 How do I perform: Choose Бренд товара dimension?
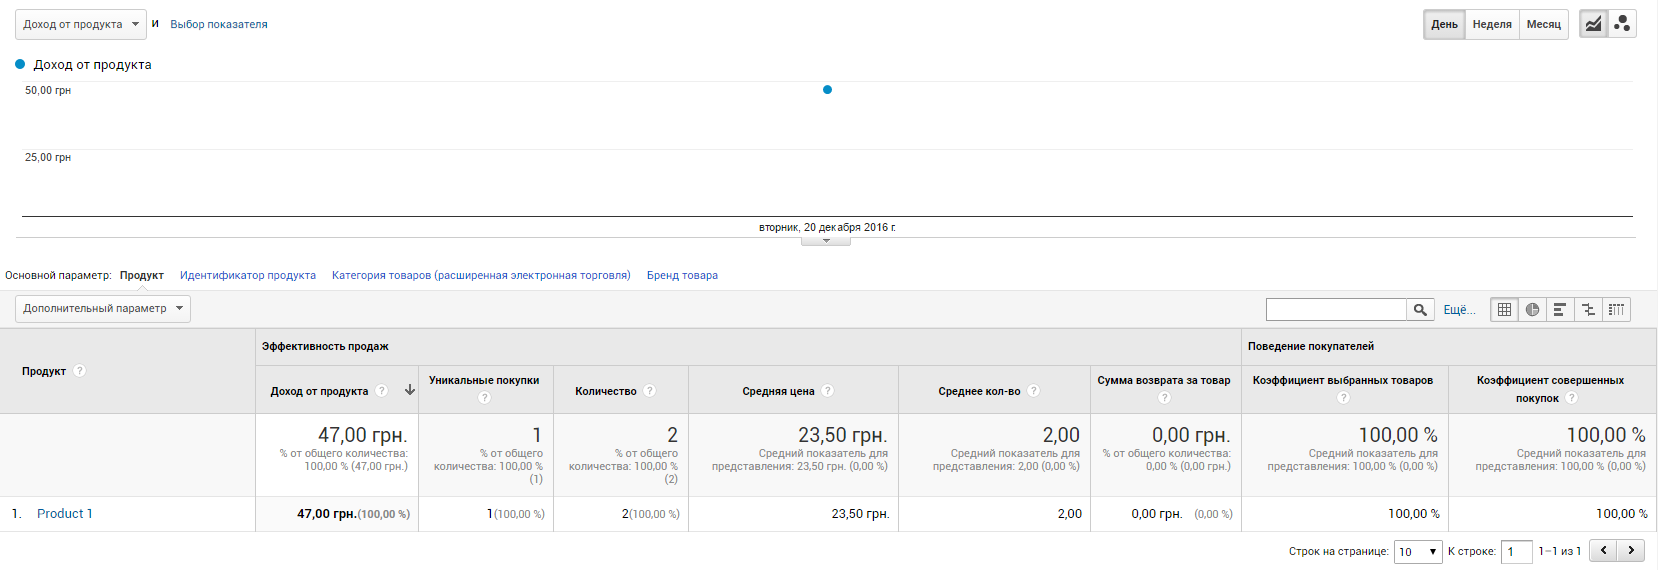click(x=682, y=275)
